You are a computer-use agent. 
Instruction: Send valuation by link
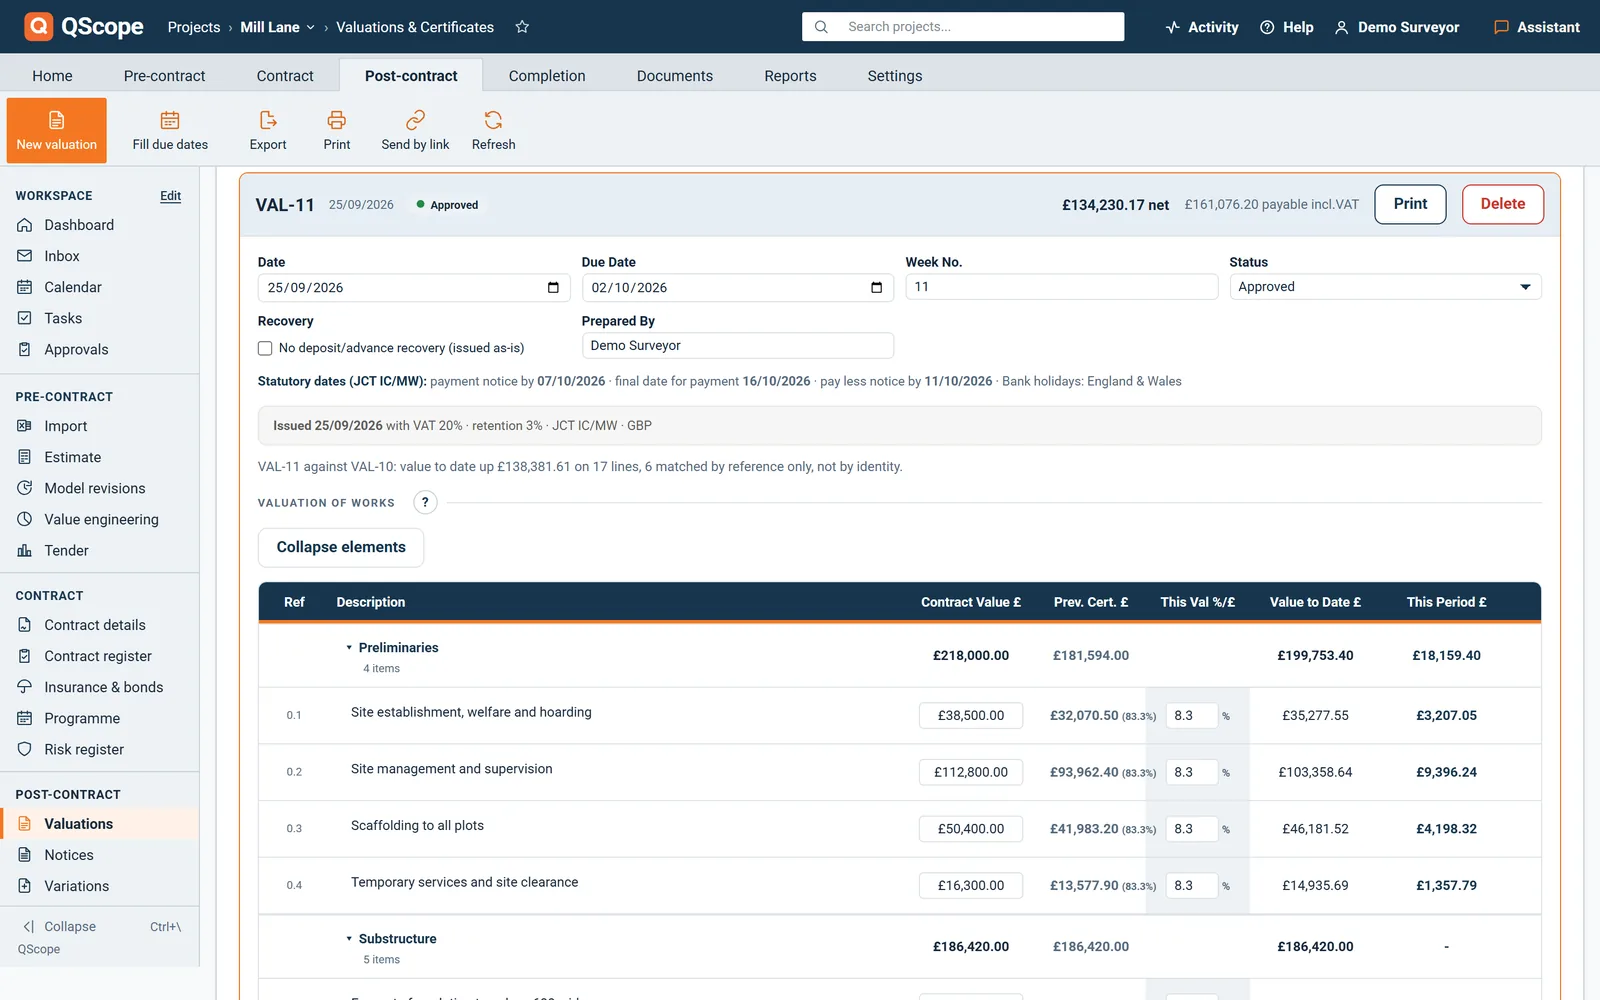tap(415, 130)
